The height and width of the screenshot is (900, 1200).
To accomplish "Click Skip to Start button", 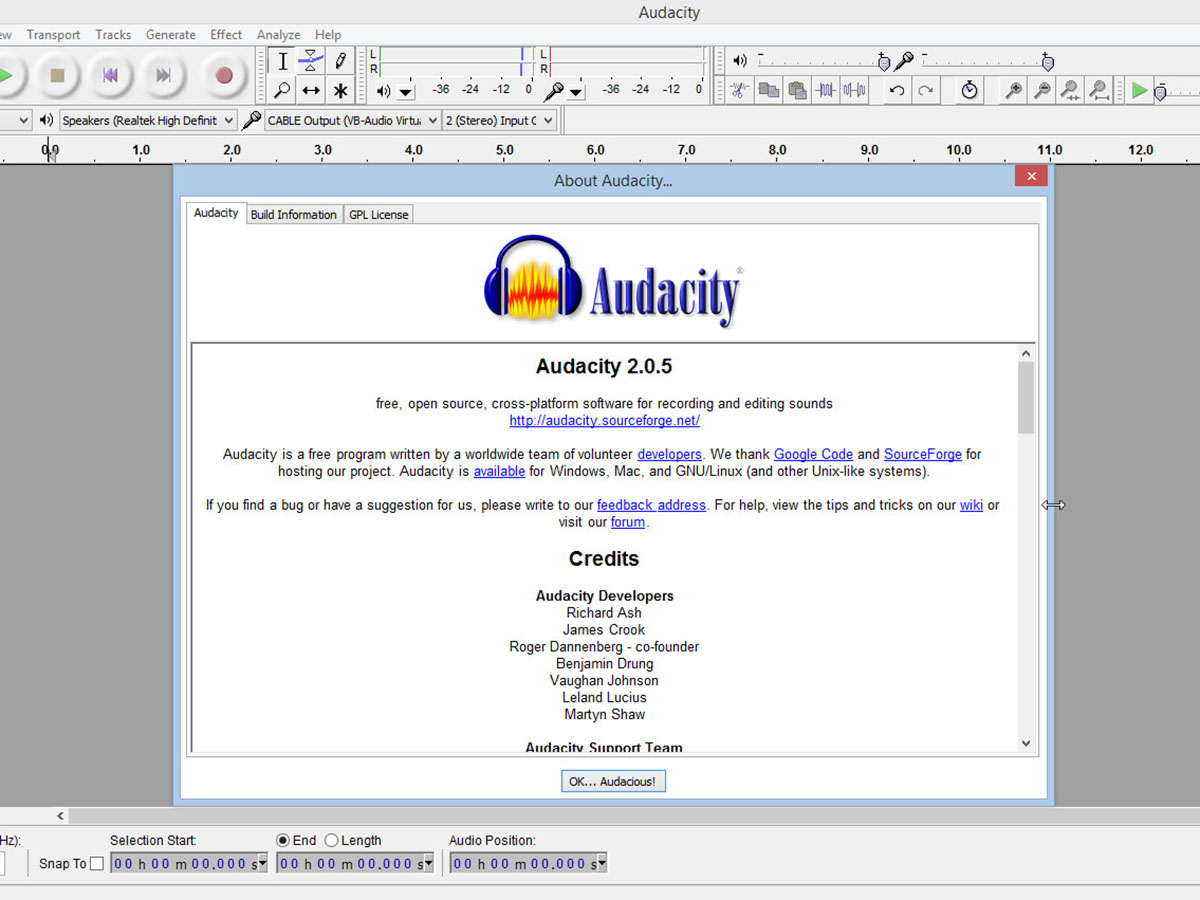I will click(111, 75).
